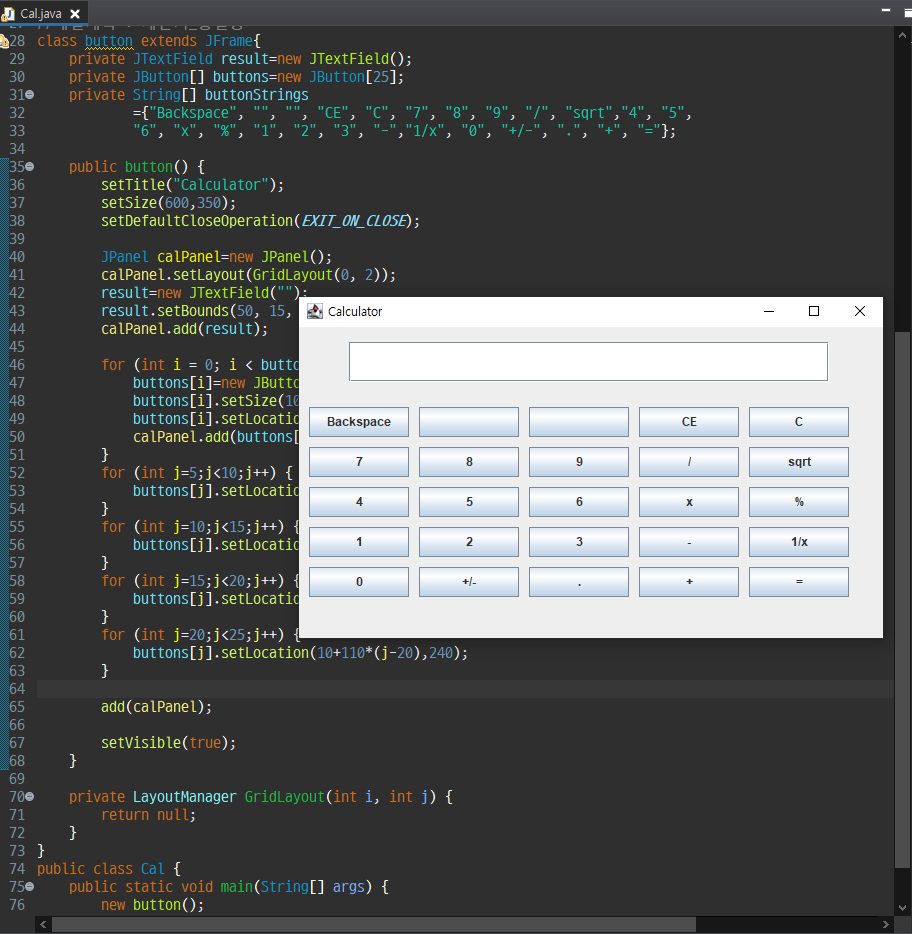Click 'add(calPanel);' on line 65
Image resolution: width=912 pixels, height=934 pixels.
pyautogui.click(x=156, y=707)
